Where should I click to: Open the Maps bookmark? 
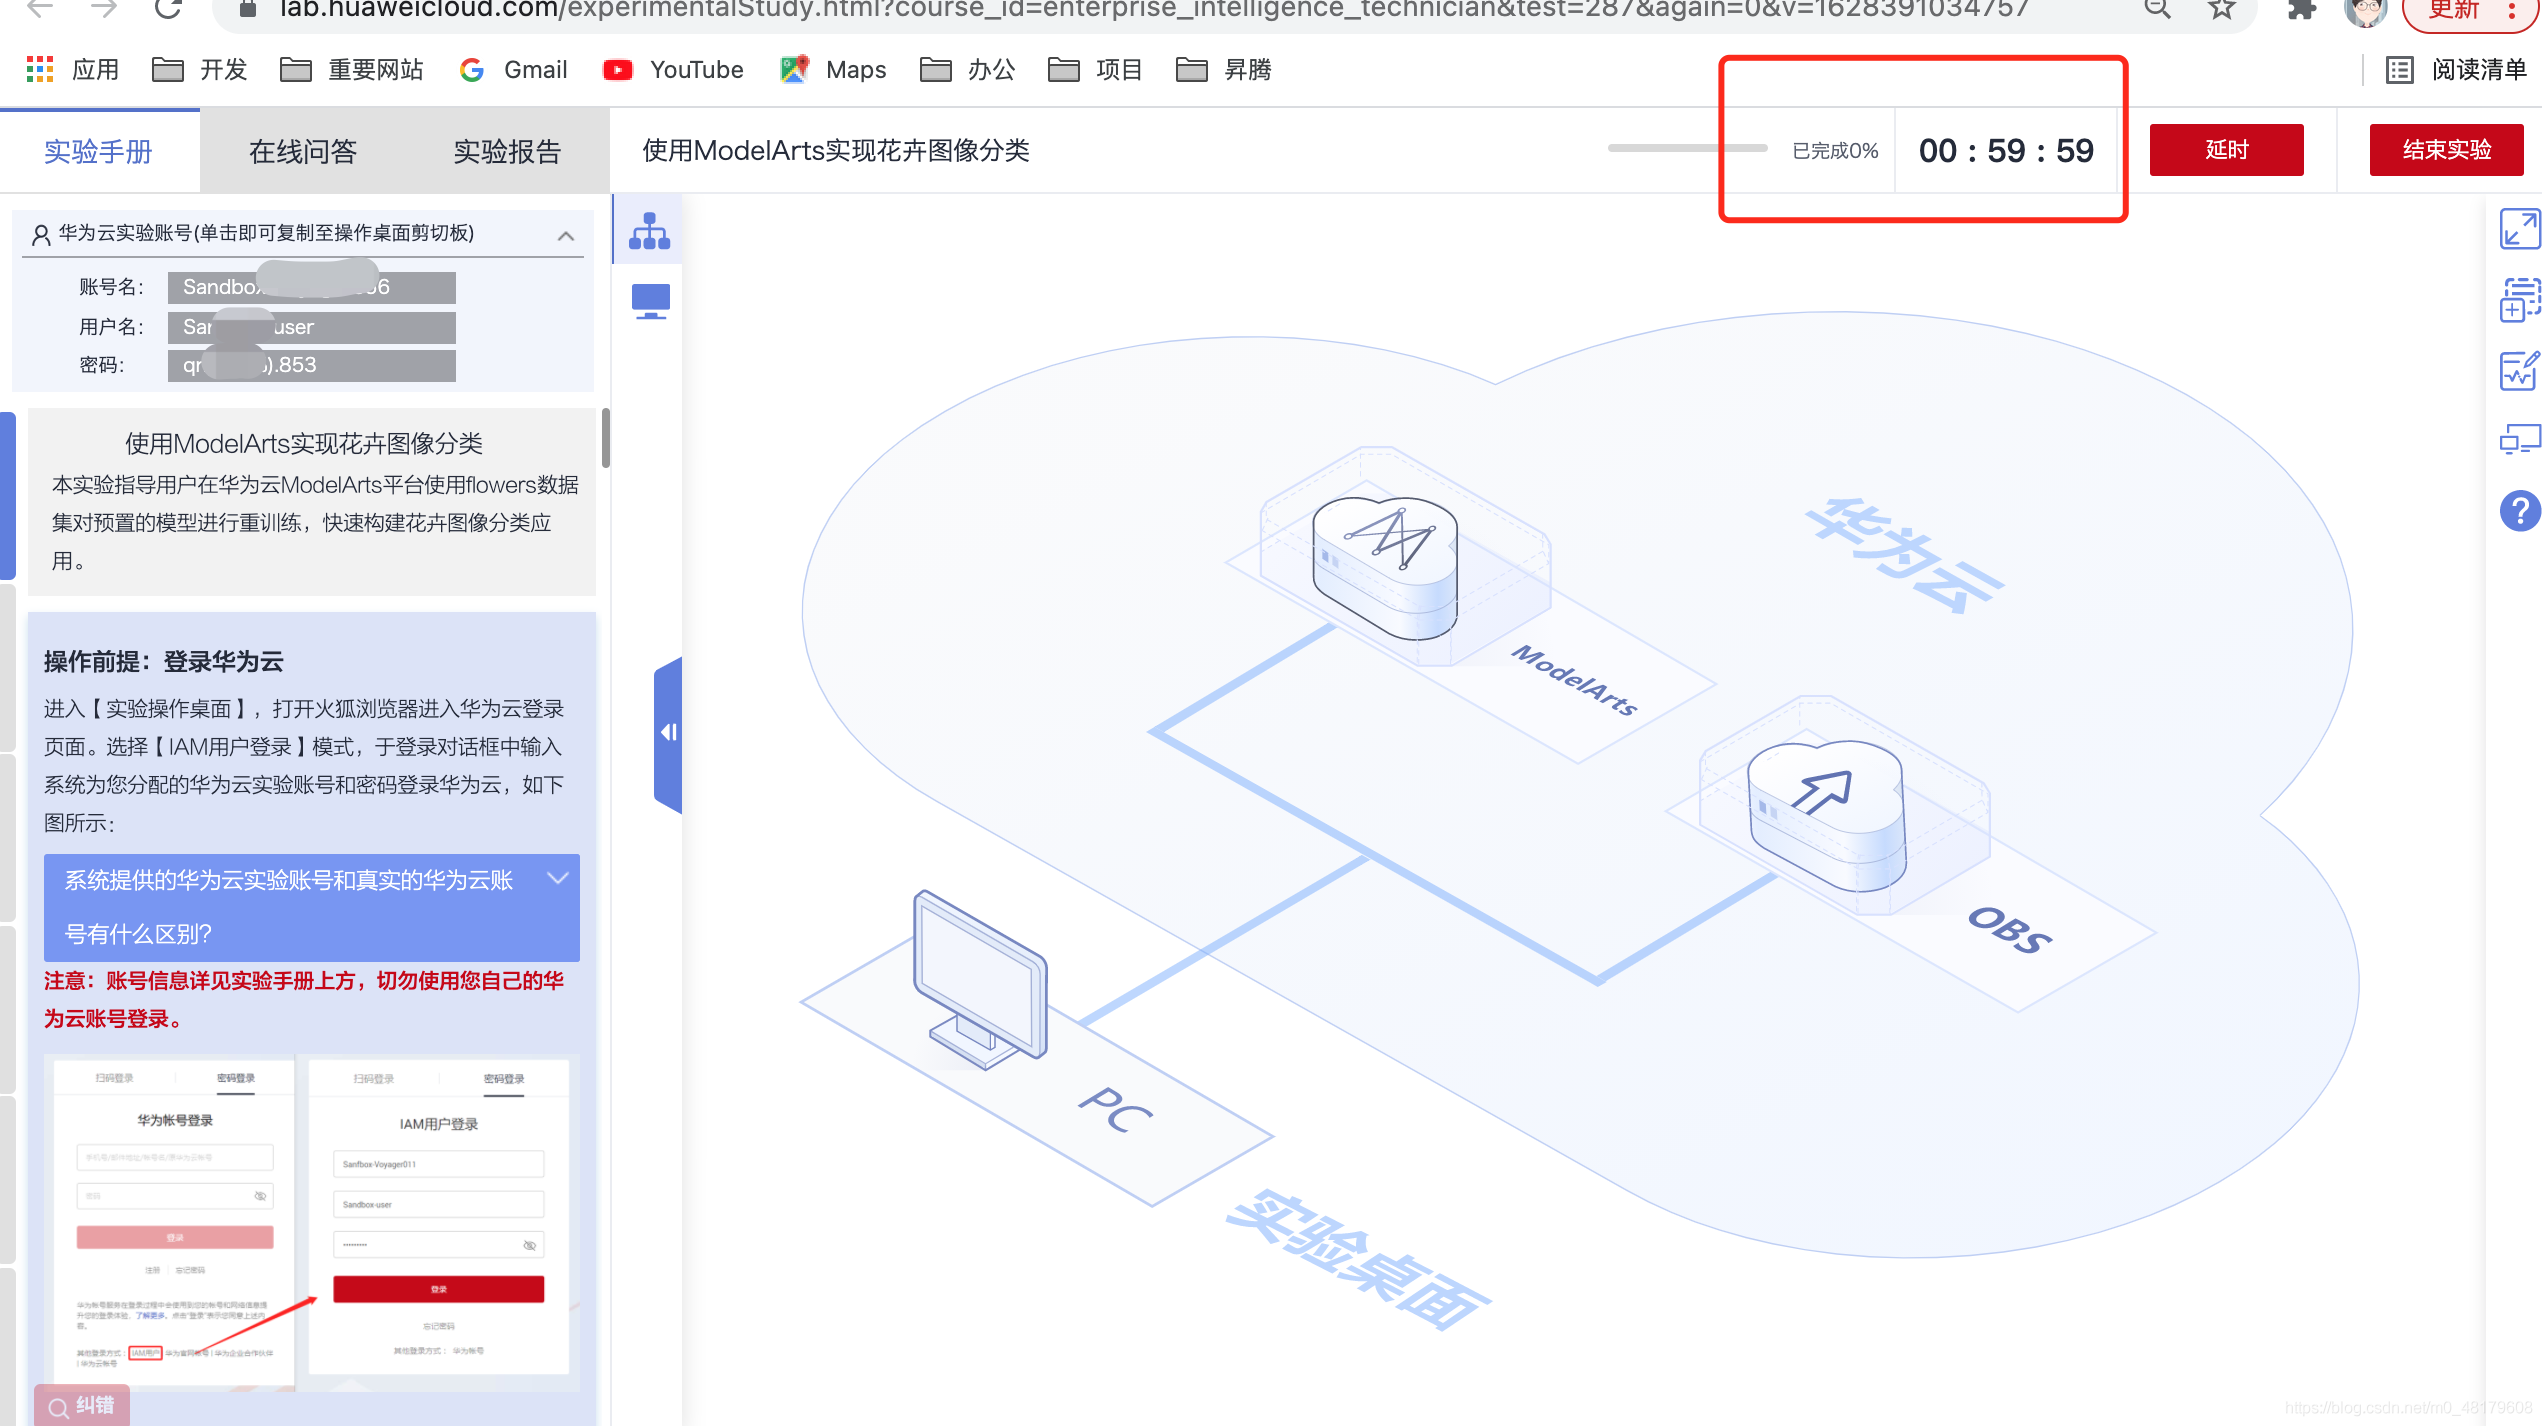pyautogui.click(x=834, y=69)
